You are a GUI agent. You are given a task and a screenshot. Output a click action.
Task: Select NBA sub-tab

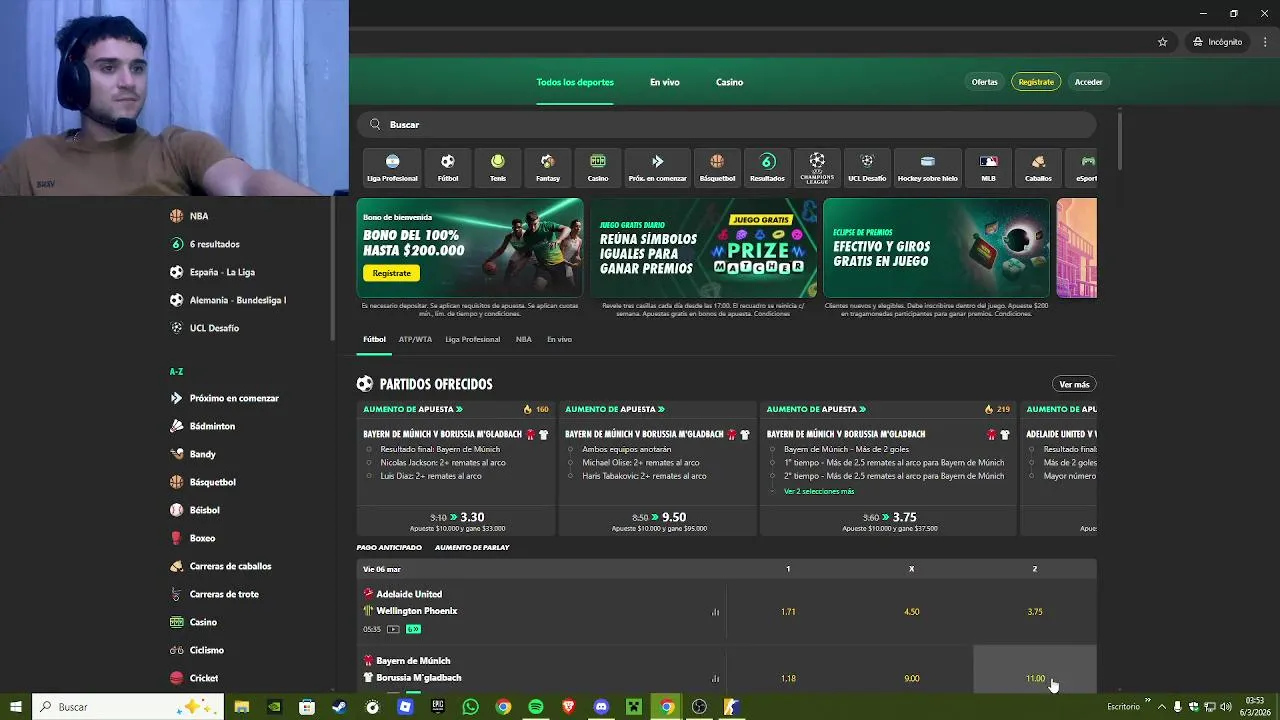[x=523, y=339]
